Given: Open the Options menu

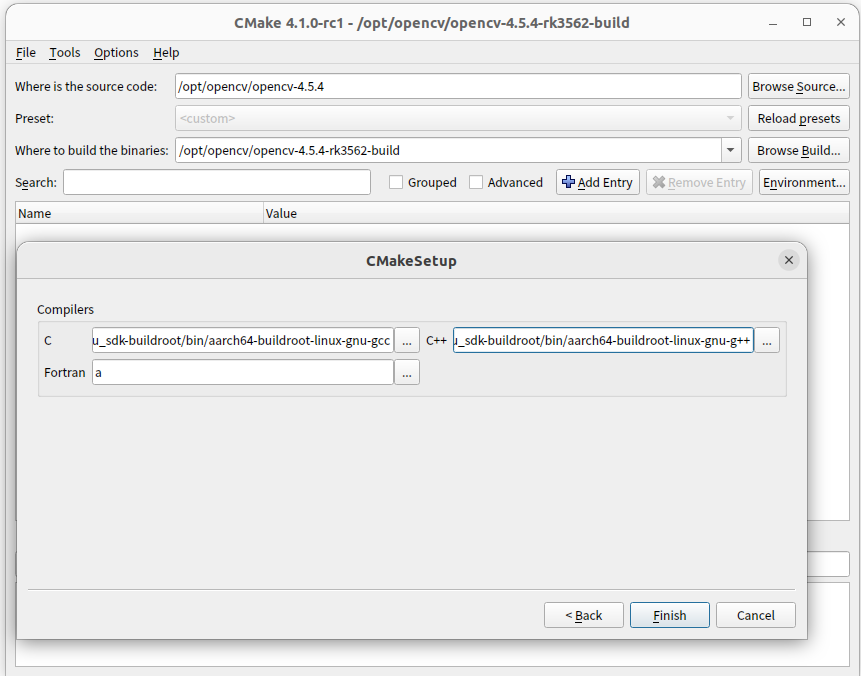Looking at the screenshot, I should 116,53.
